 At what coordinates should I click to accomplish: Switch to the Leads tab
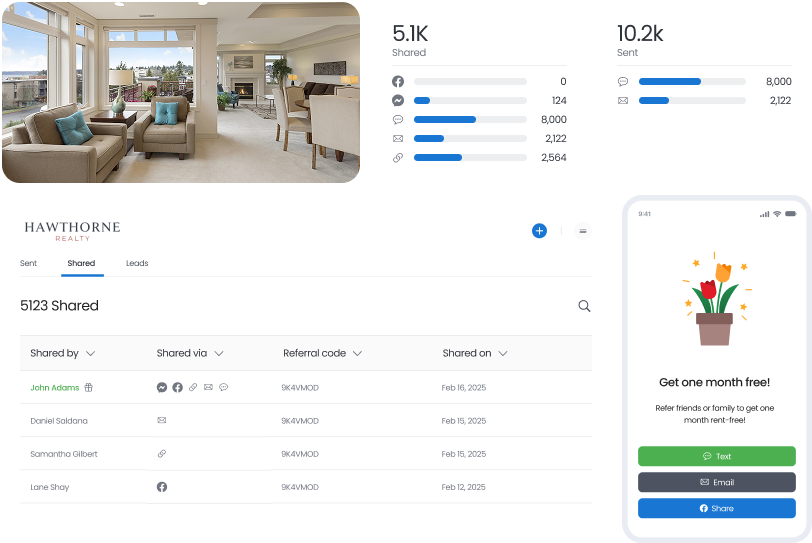(x=137, y=264)
